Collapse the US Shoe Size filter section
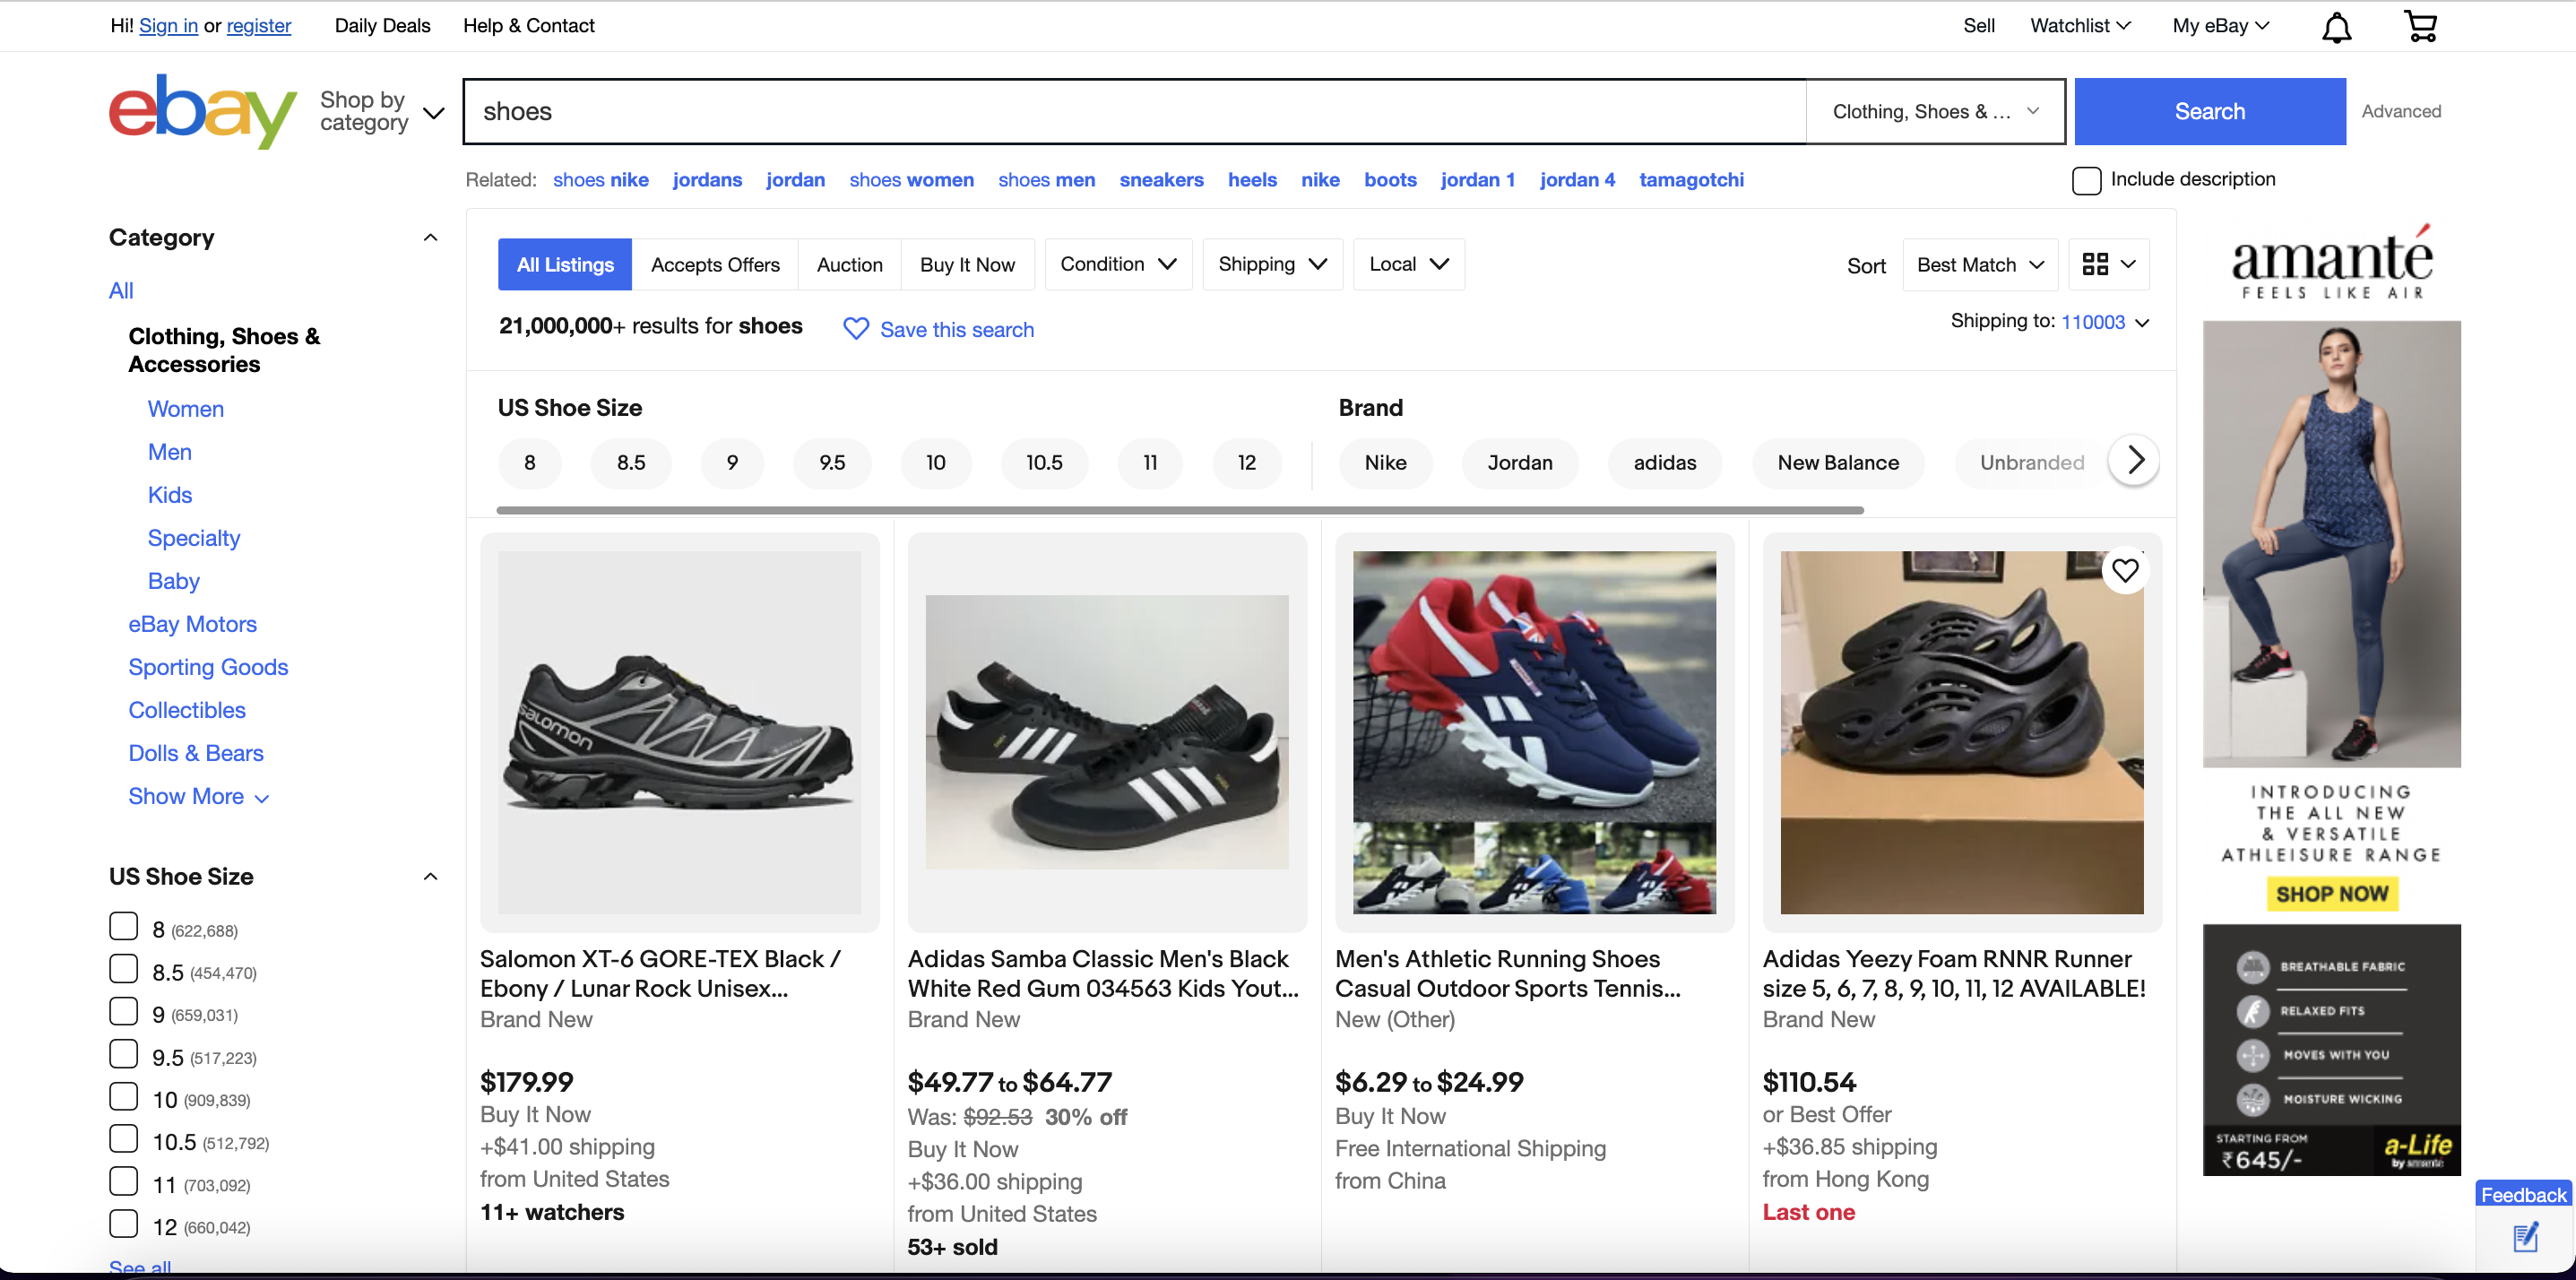The height and width of the screenshot is (1280, 2576). 430,875
